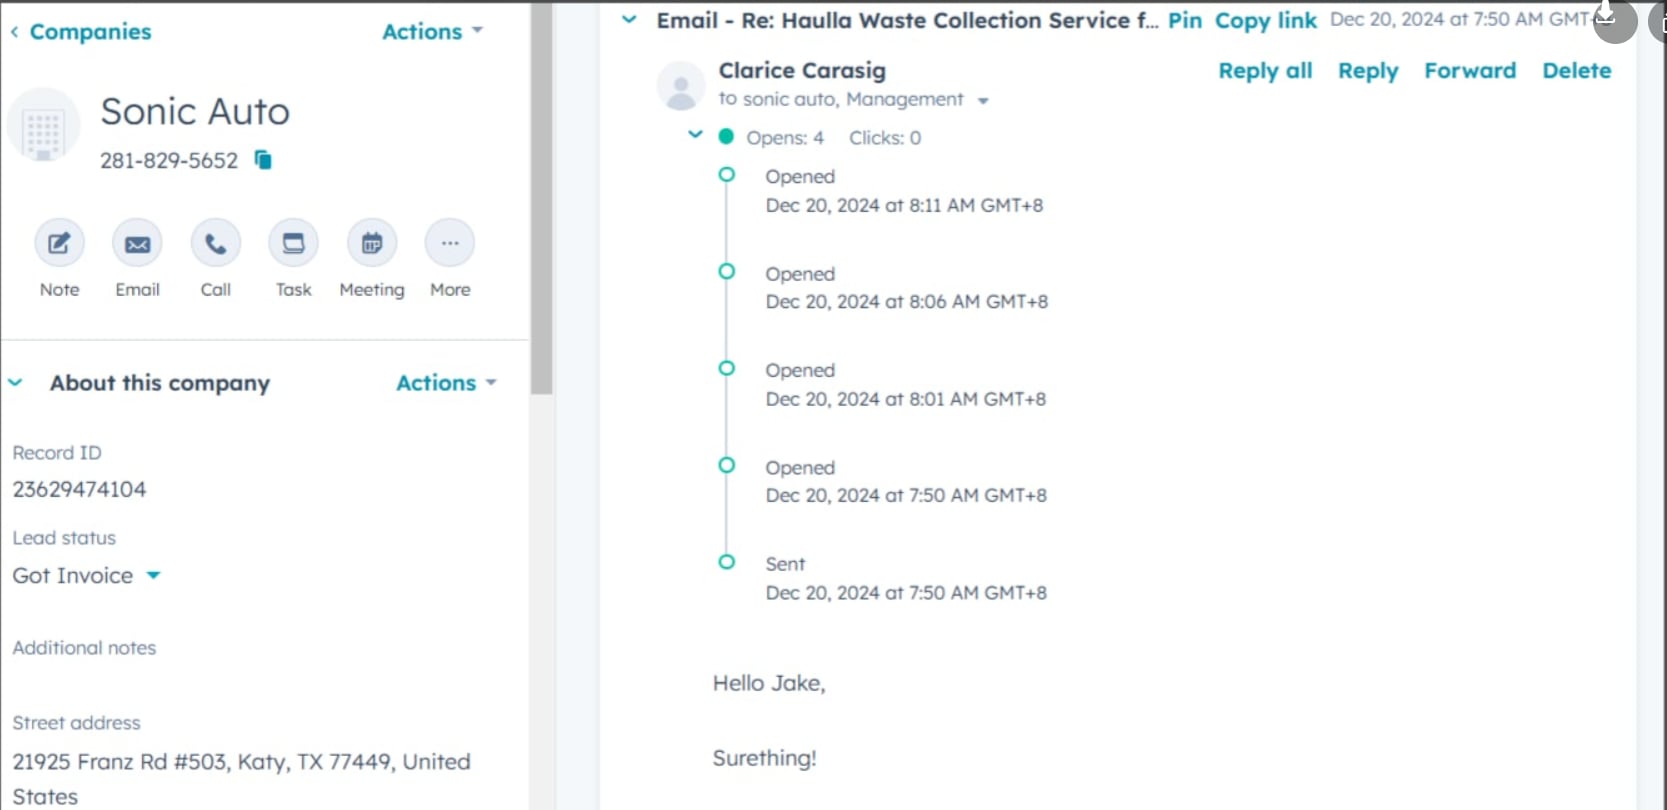Open the top Actions menu beside Companies

pyautogui.click(x=432, y=32)
